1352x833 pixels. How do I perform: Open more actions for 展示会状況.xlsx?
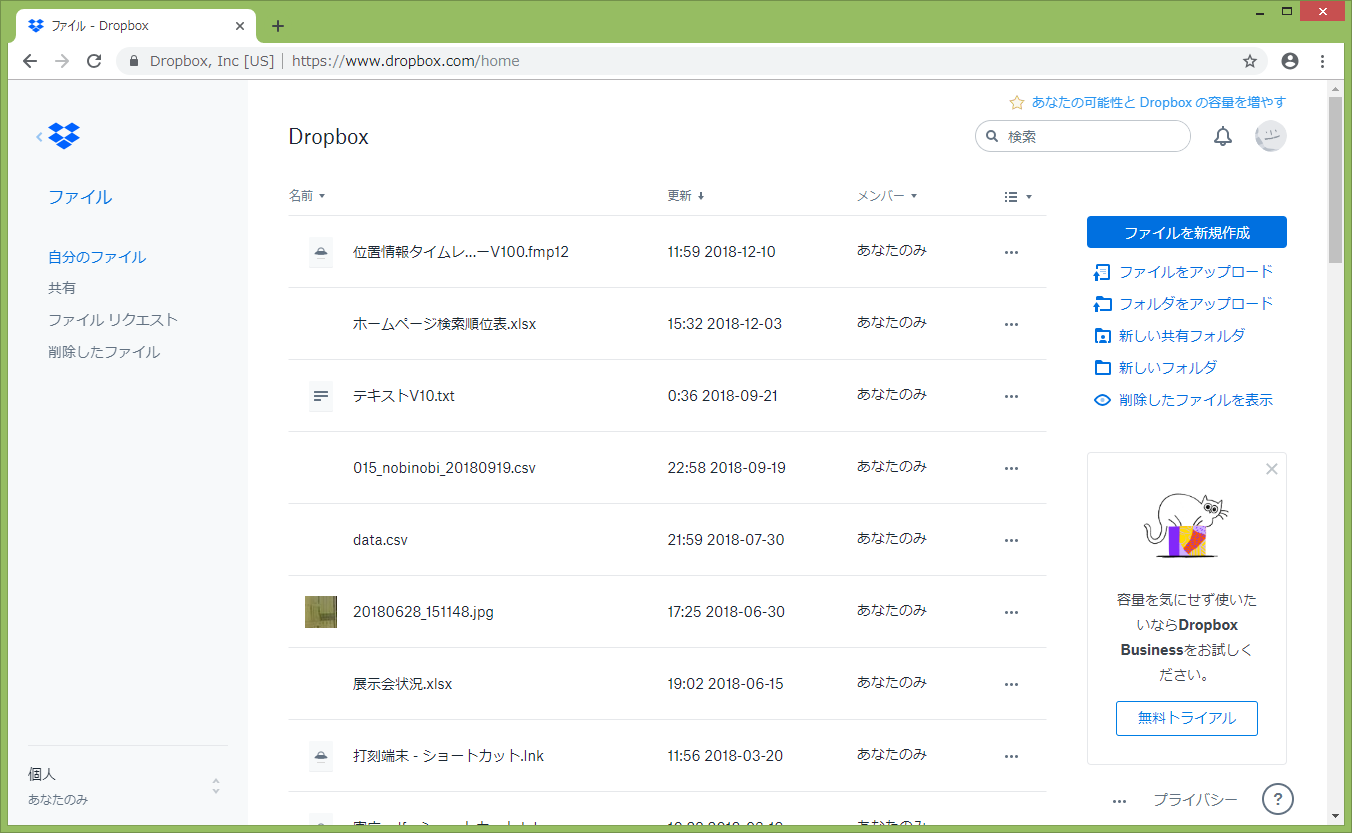click(x=1011, y=684)
